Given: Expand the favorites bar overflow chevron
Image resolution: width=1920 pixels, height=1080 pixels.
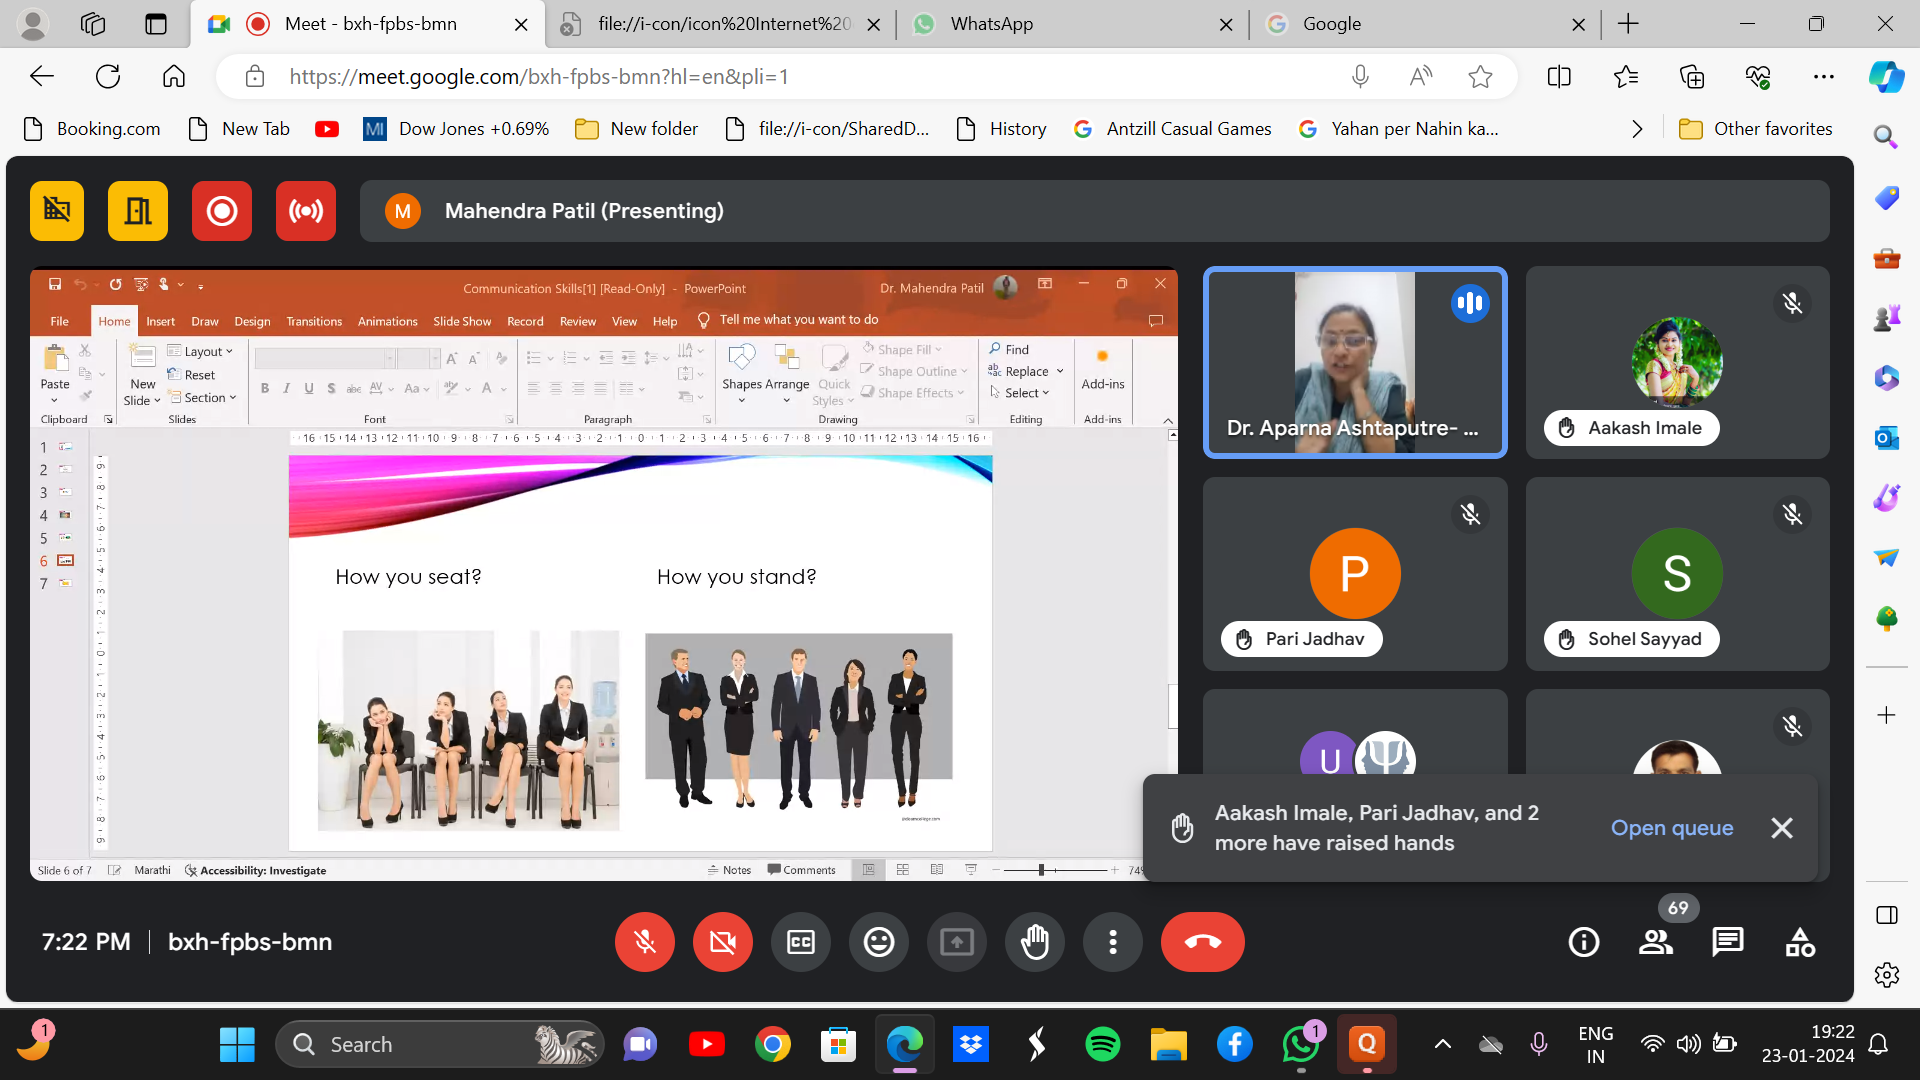Looking at the screenshot, I should (x=1637, y=129).
